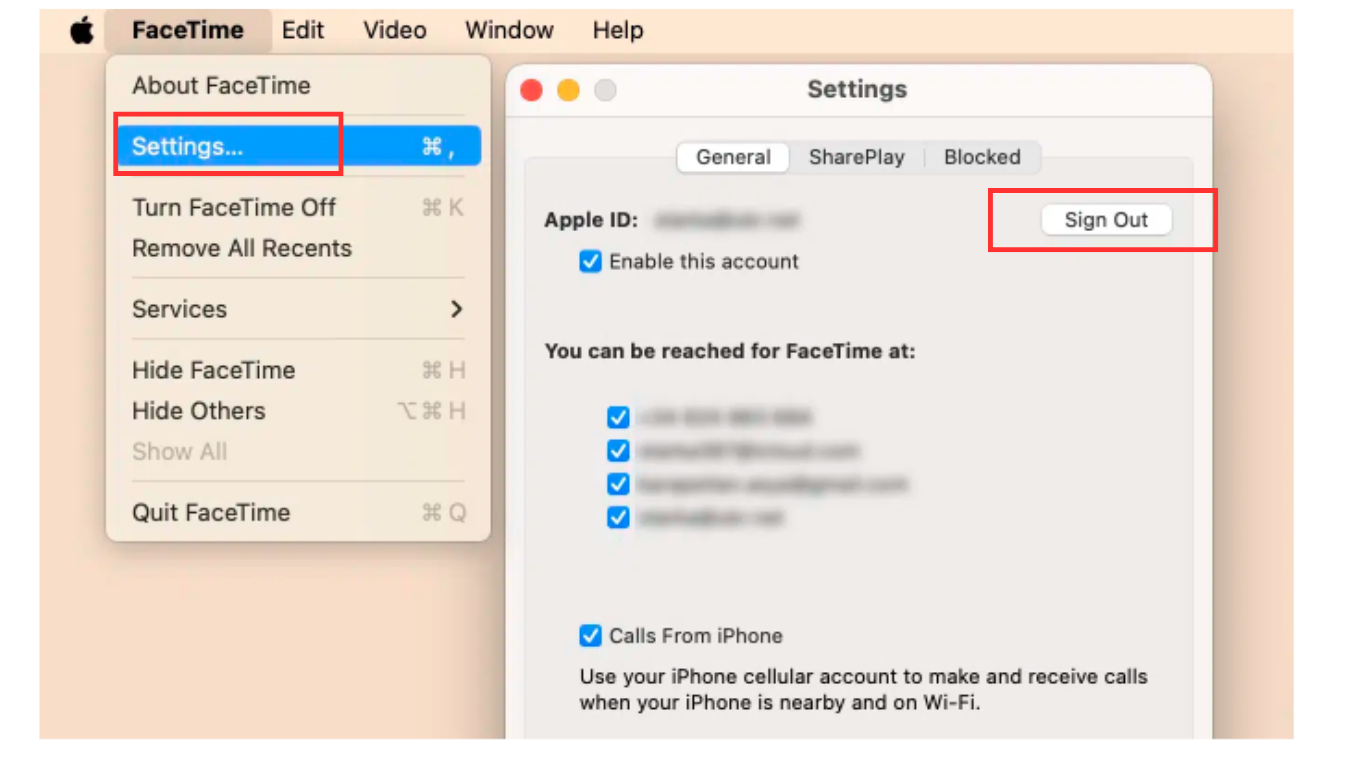Screen dimensions: 1366x768
Task: Open the Apple logo menu
Action: click(x=82, y=30)
